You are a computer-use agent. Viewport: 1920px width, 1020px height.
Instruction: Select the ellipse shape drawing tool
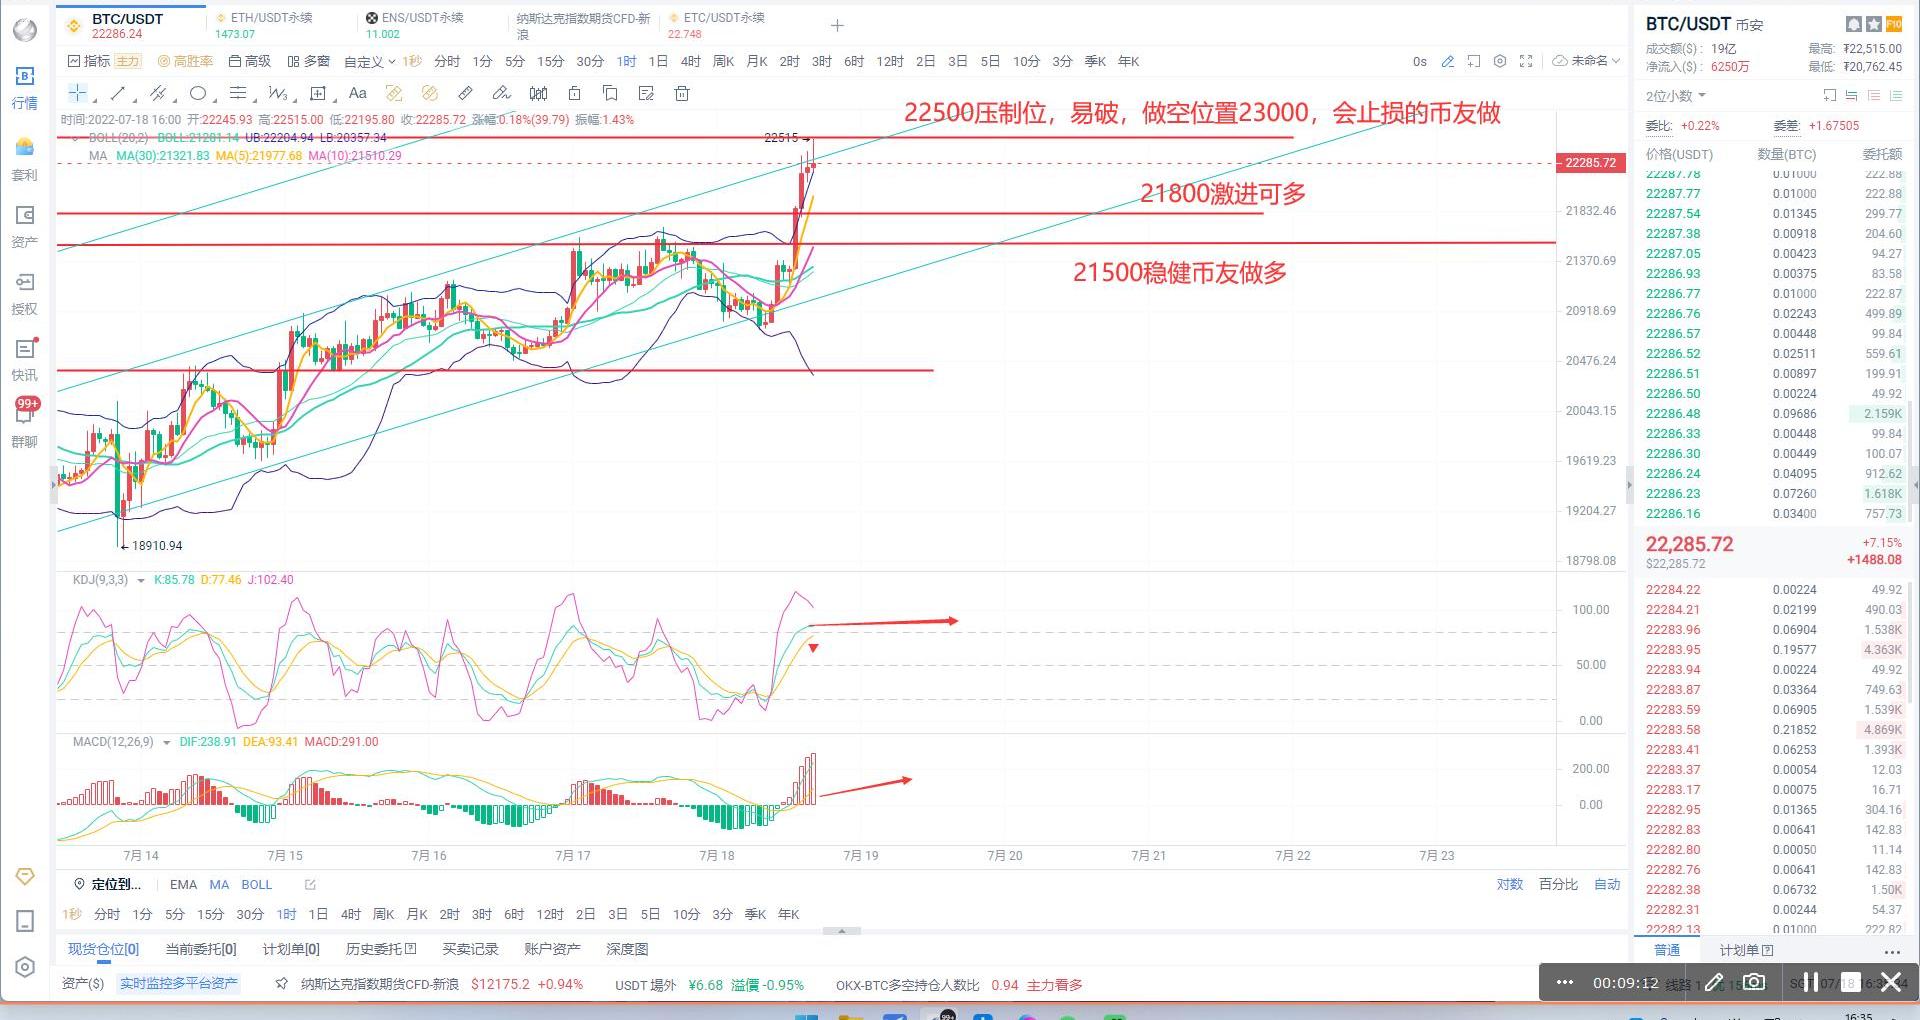point(198,94)
